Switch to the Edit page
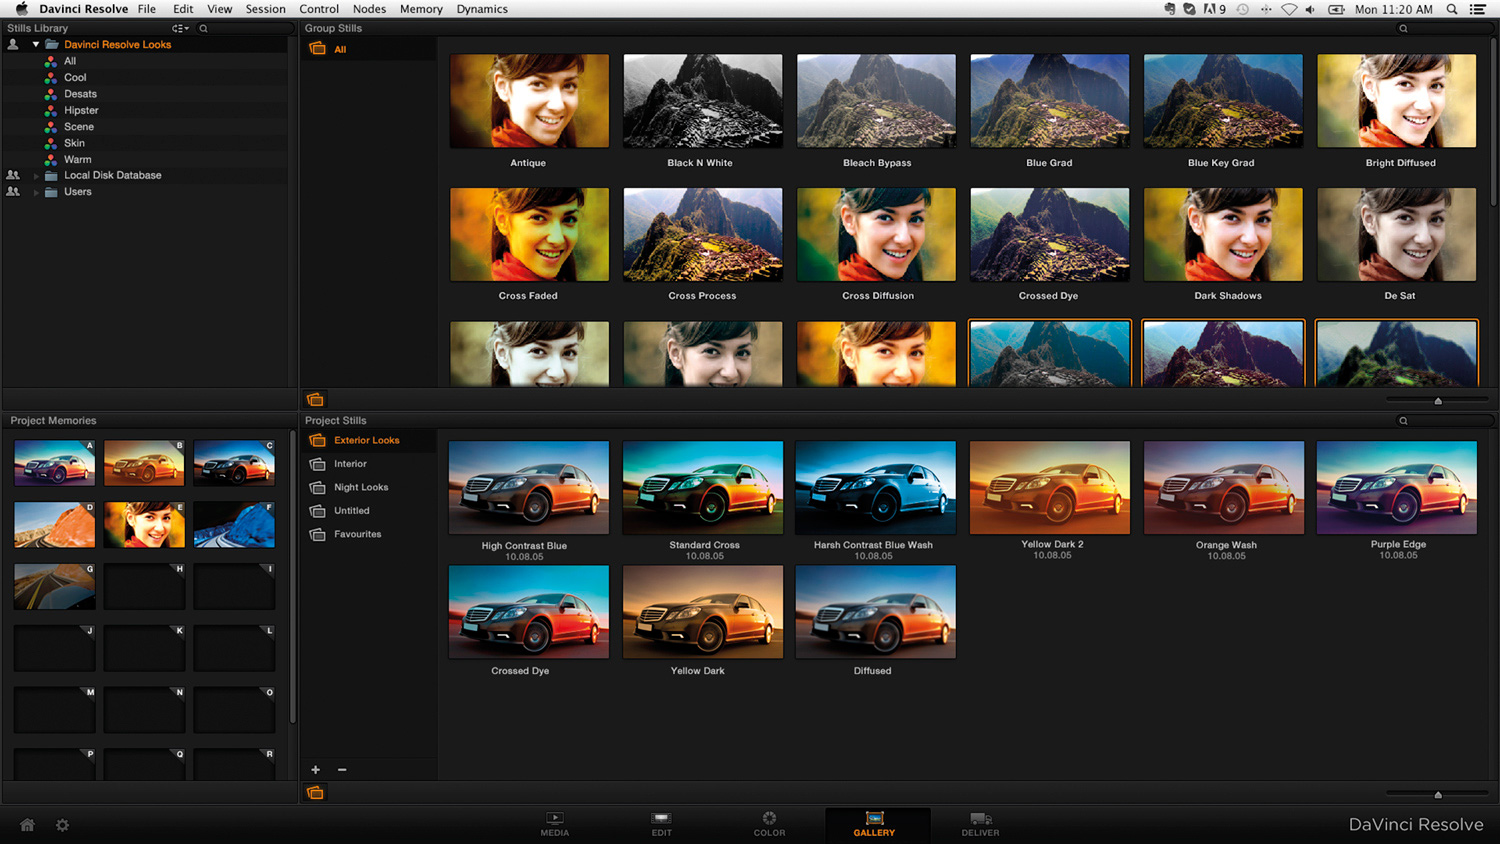The width and height of the screenshot is (1500, 844). pos(661,824)
